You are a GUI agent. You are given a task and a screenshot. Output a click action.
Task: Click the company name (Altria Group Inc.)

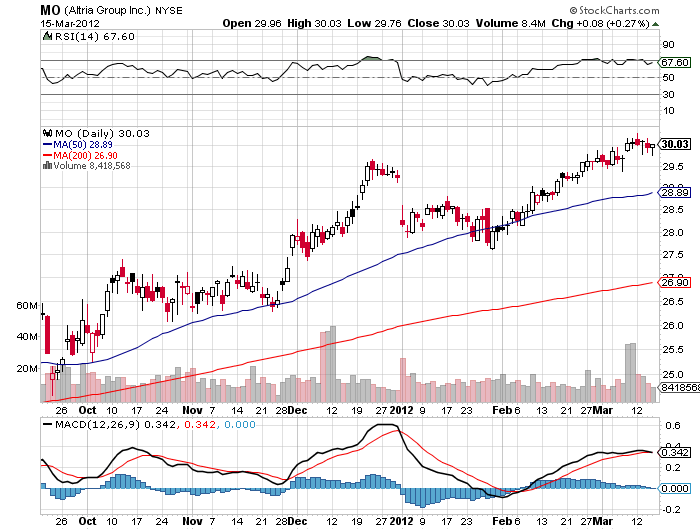[x=108, y=10]
